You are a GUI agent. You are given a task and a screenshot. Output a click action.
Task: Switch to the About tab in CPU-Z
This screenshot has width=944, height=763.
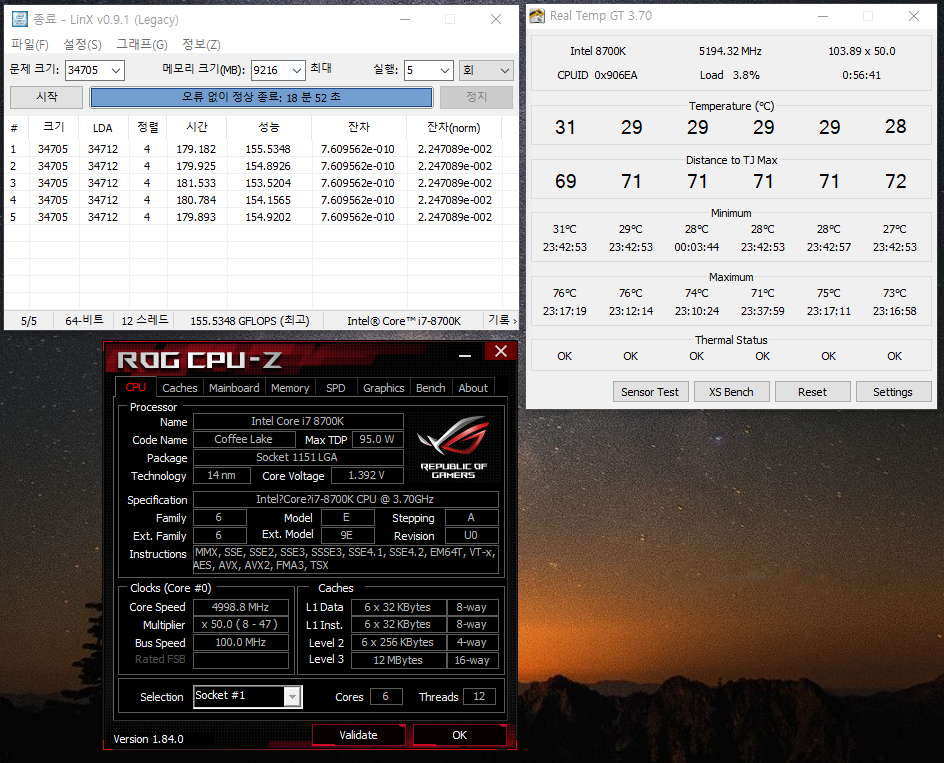click(473, 388)
